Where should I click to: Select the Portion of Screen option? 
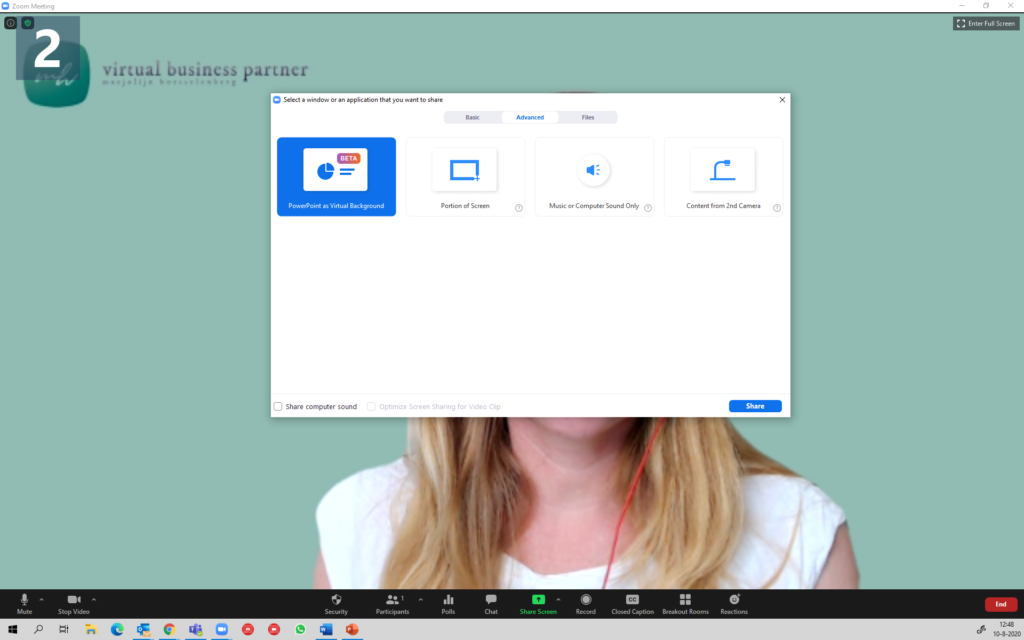pyautogui.click(x=465, y=177)
